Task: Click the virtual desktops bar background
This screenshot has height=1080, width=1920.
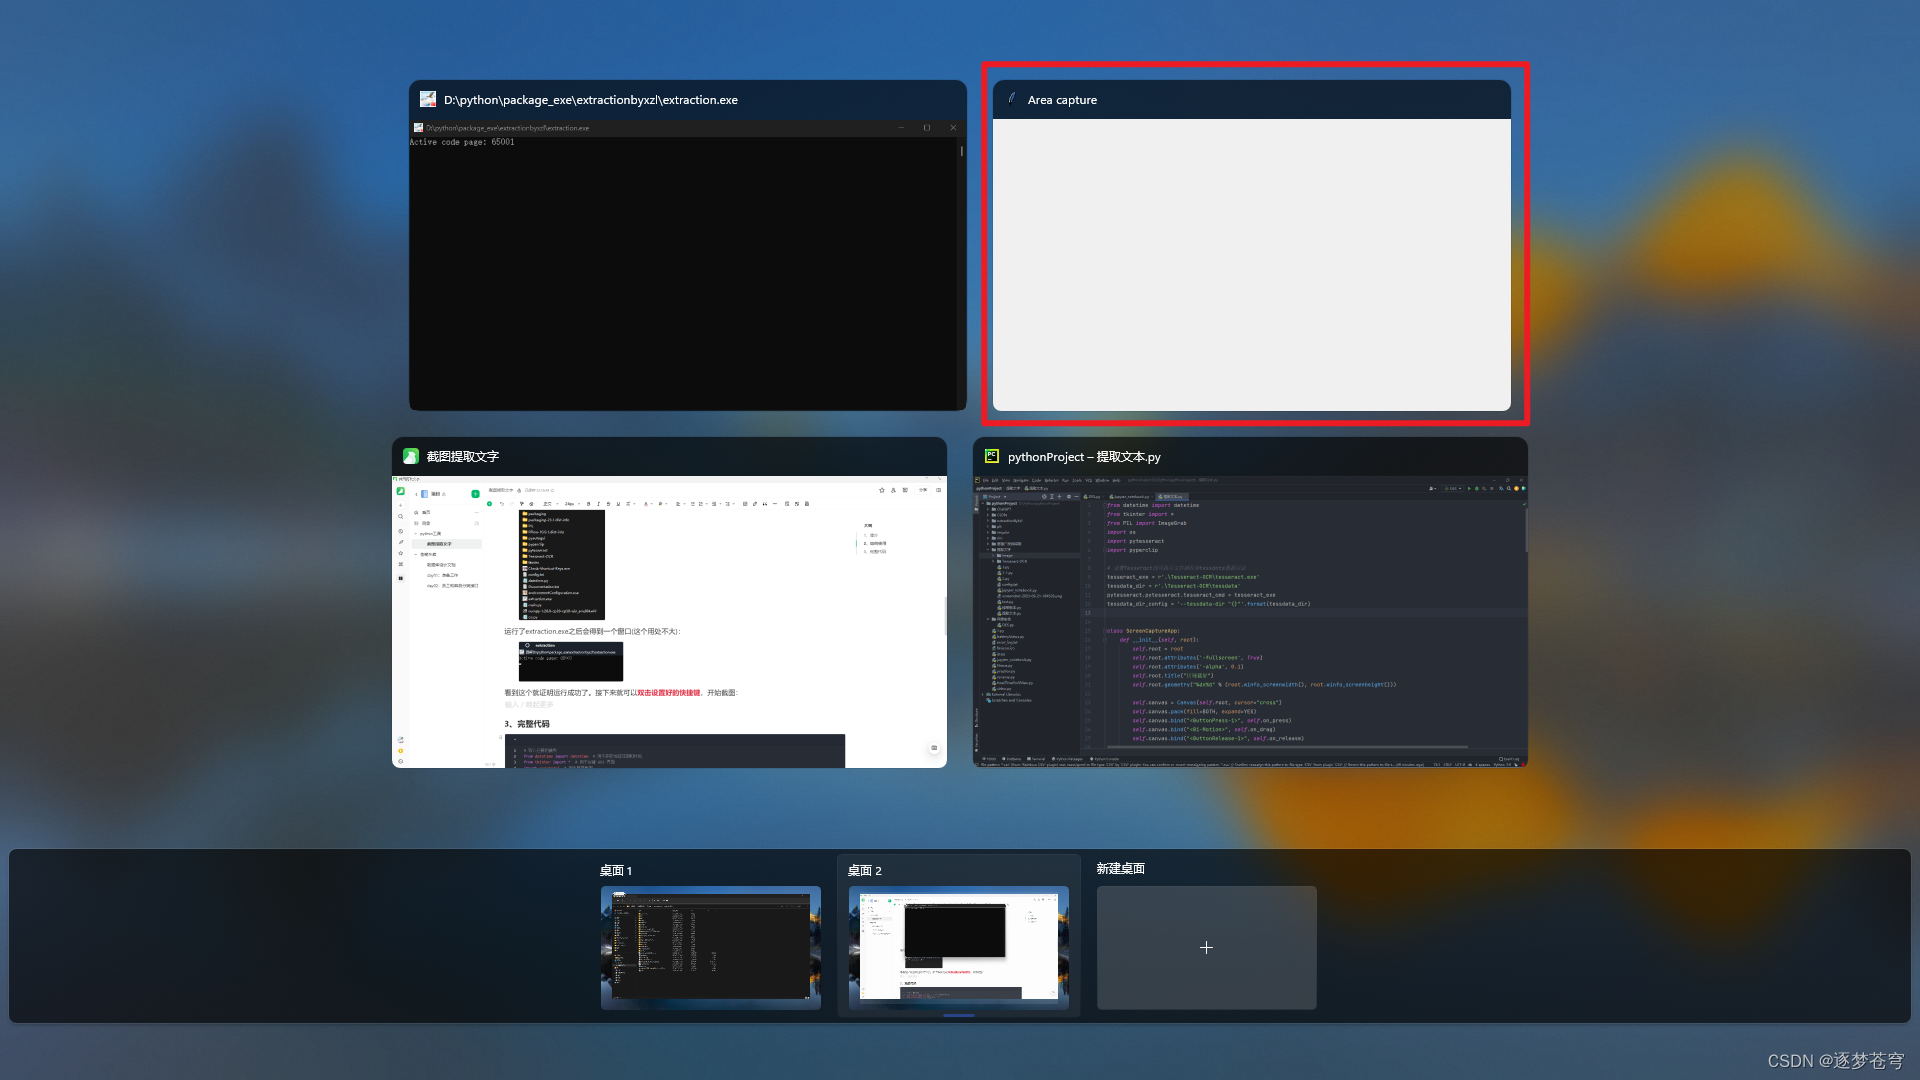Action: 300,935
